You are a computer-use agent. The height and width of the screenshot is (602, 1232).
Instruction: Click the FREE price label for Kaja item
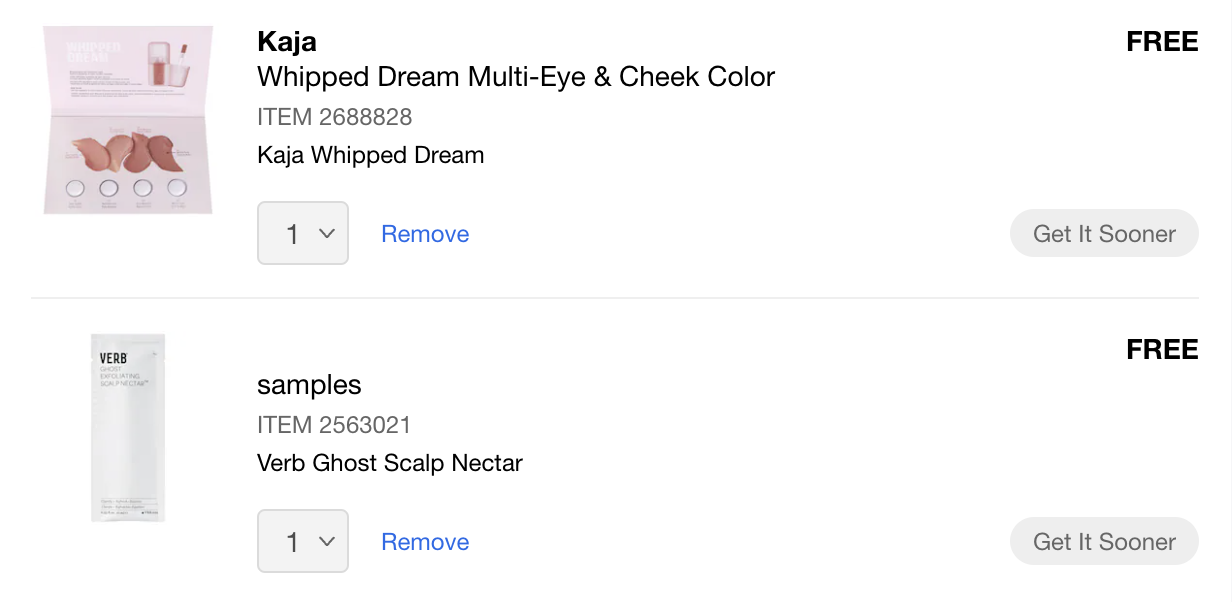1161,42
